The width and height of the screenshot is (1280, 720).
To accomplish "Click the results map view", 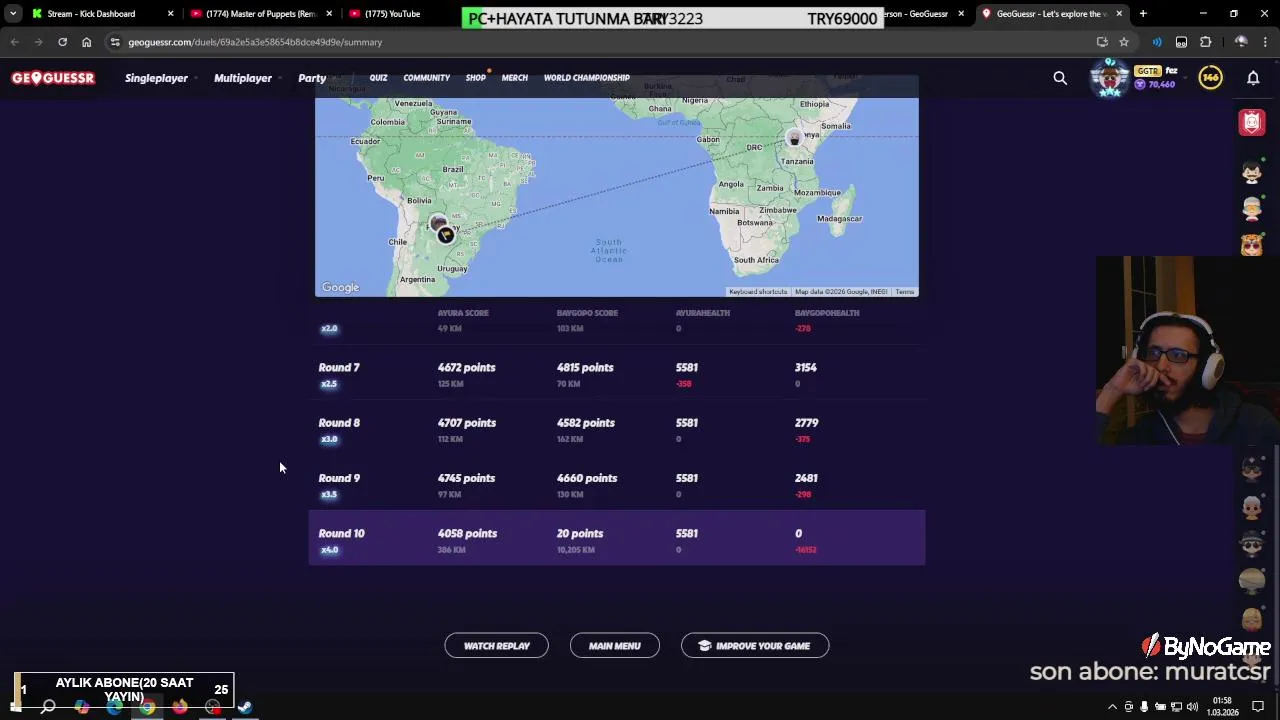I will [617, 188].
